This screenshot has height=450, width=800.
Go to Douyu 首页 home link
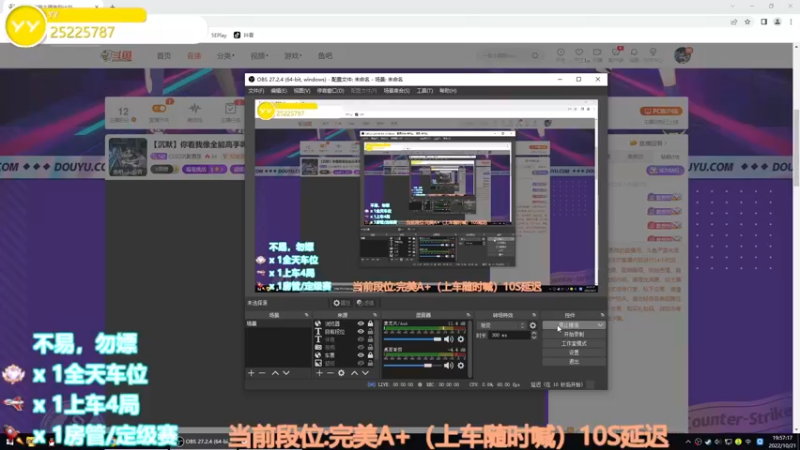[164, 56]
